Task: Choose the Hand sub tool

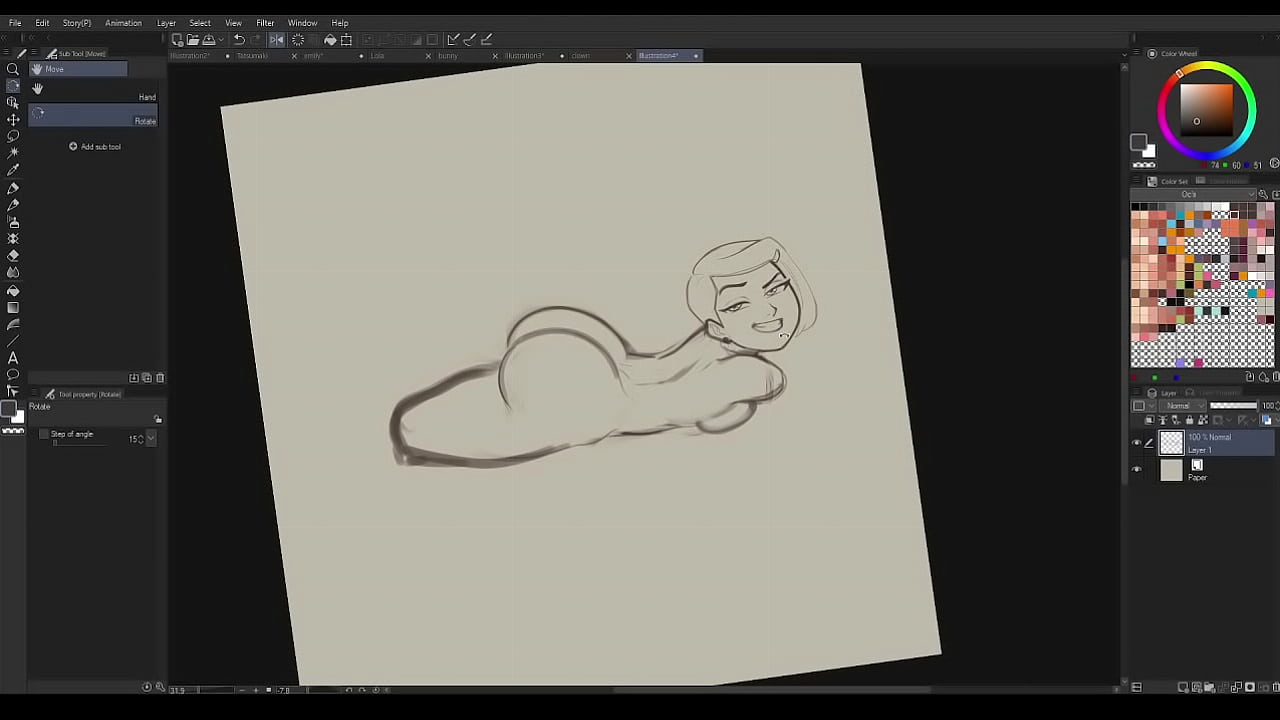Action: click(x=147, y=97)
